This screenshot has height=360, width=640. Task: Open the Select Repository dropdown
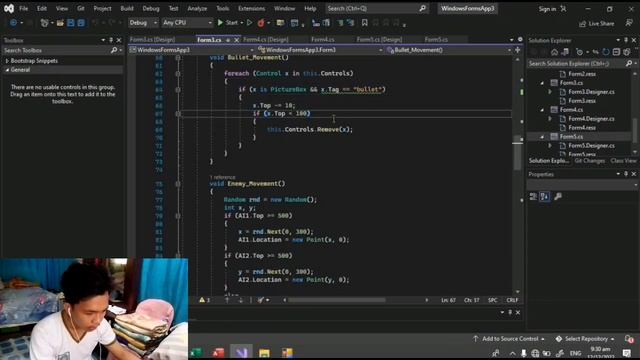click(x=585, y=339)
